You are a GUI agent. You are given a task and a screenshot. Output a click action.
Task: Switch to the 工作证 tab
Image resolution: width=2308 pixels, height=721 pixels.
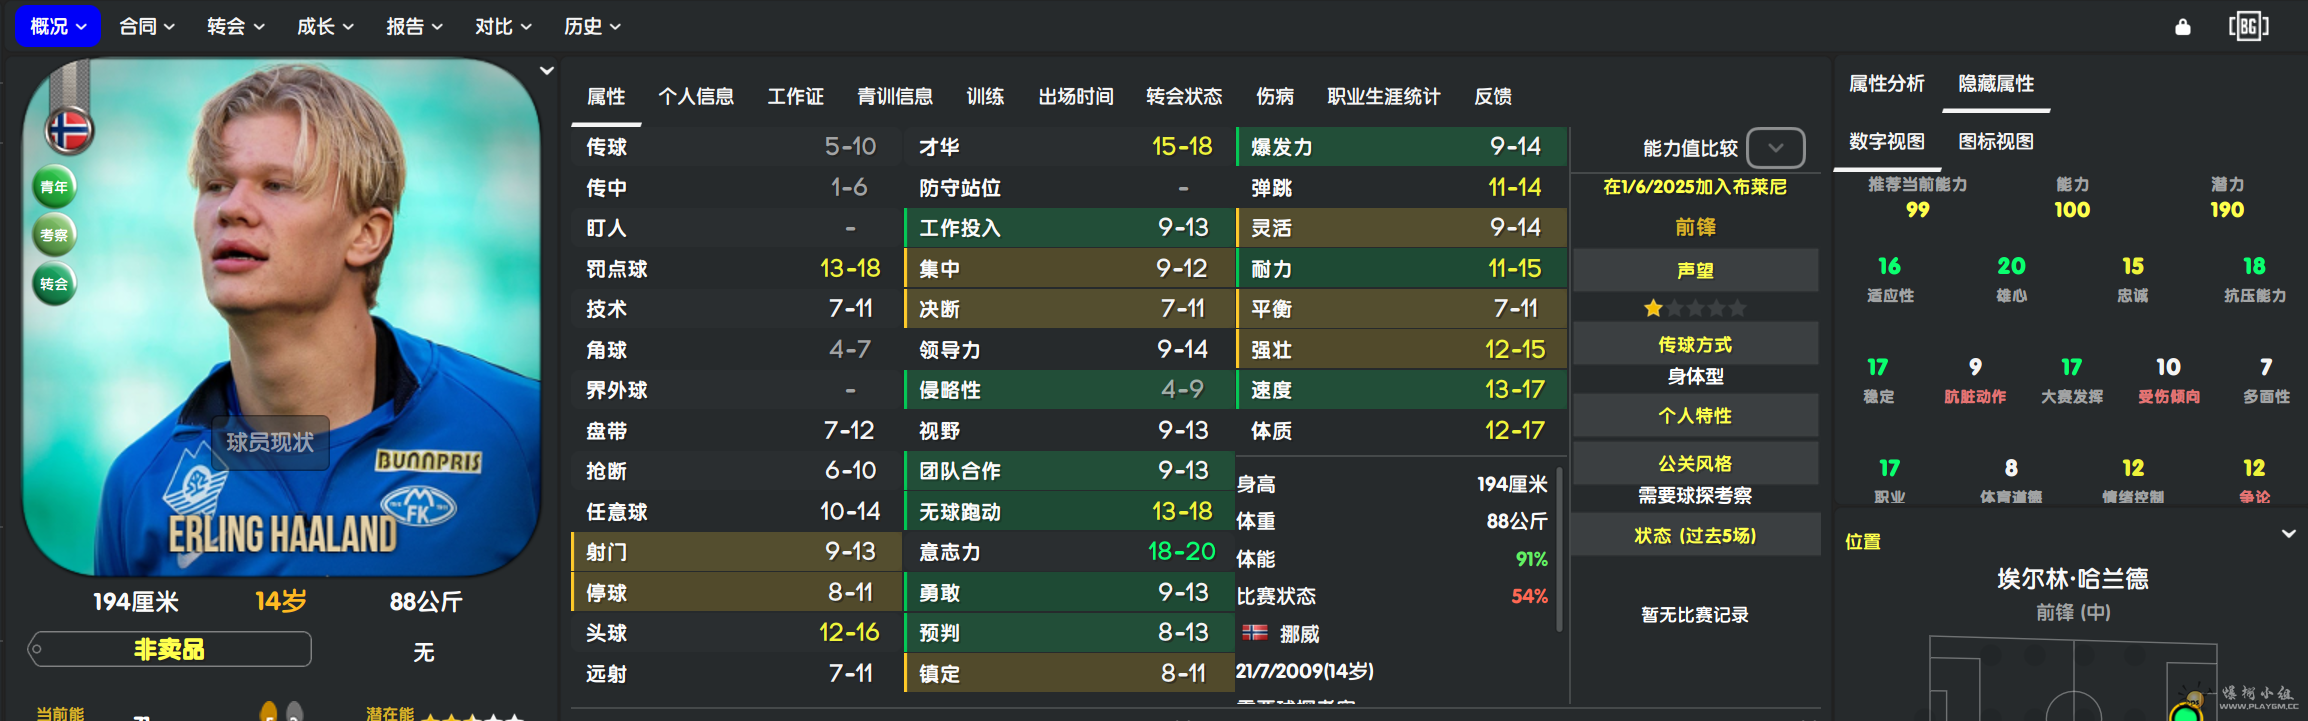click(x=795, y=97)
